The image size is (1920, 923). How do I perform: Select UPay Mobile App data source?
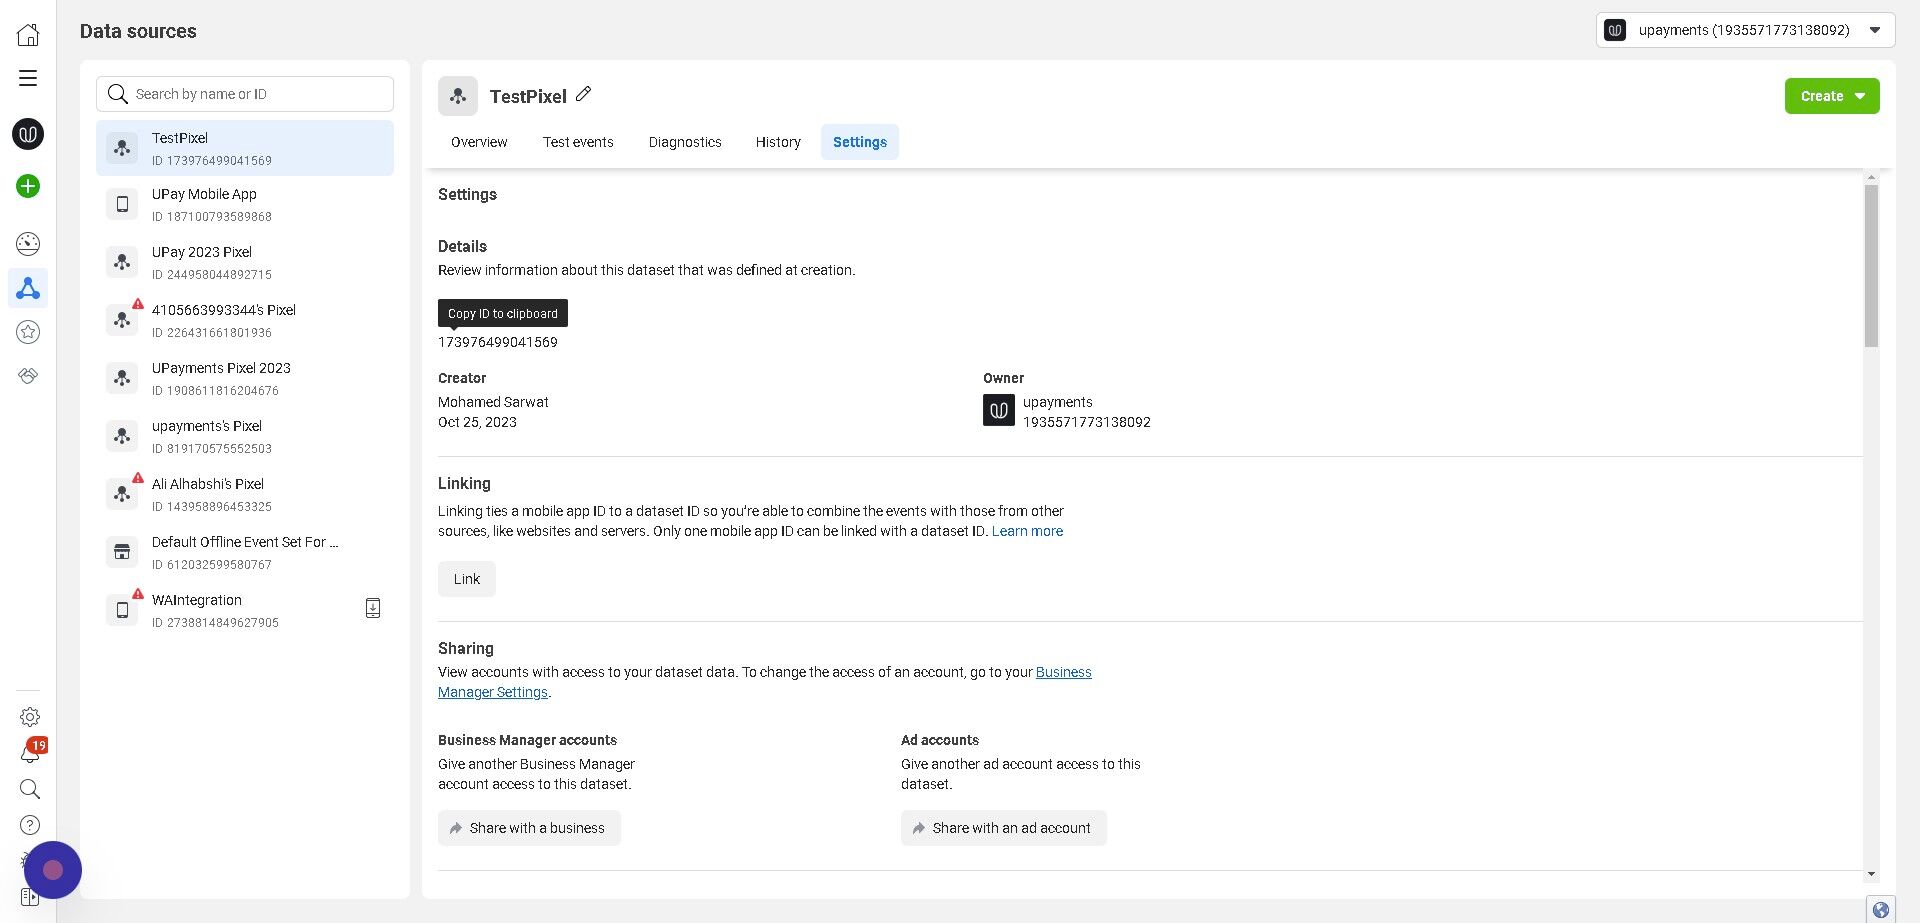click(245, 204)
